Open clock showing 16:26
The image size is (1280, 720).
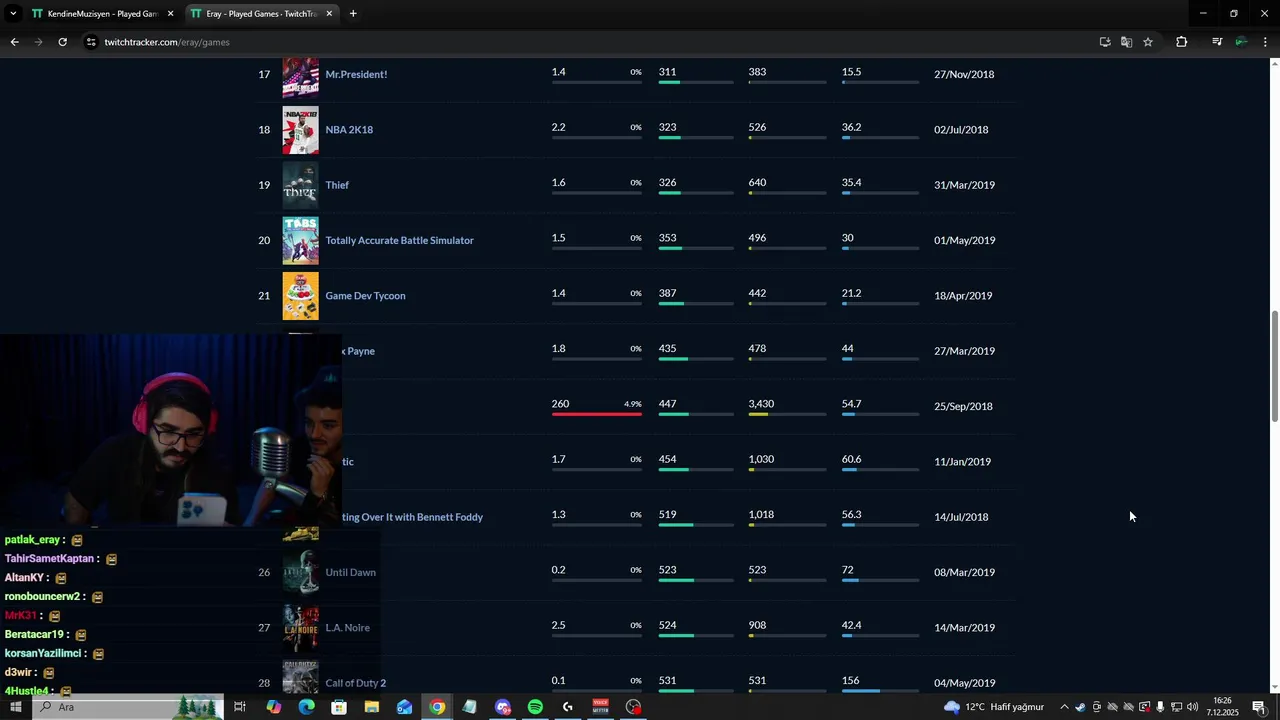pyautogui.click(x=1222, y=707)
